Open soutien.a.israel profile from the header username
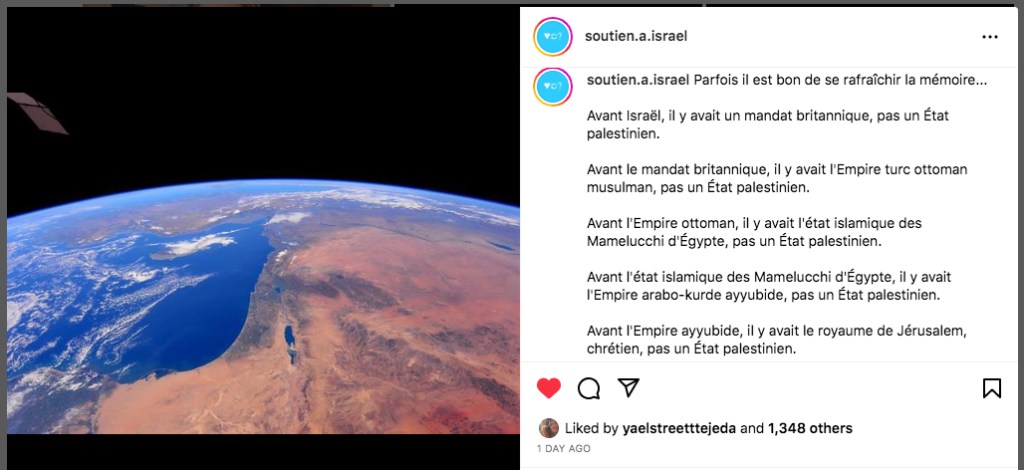1024x470 pixels. point(635,36)
